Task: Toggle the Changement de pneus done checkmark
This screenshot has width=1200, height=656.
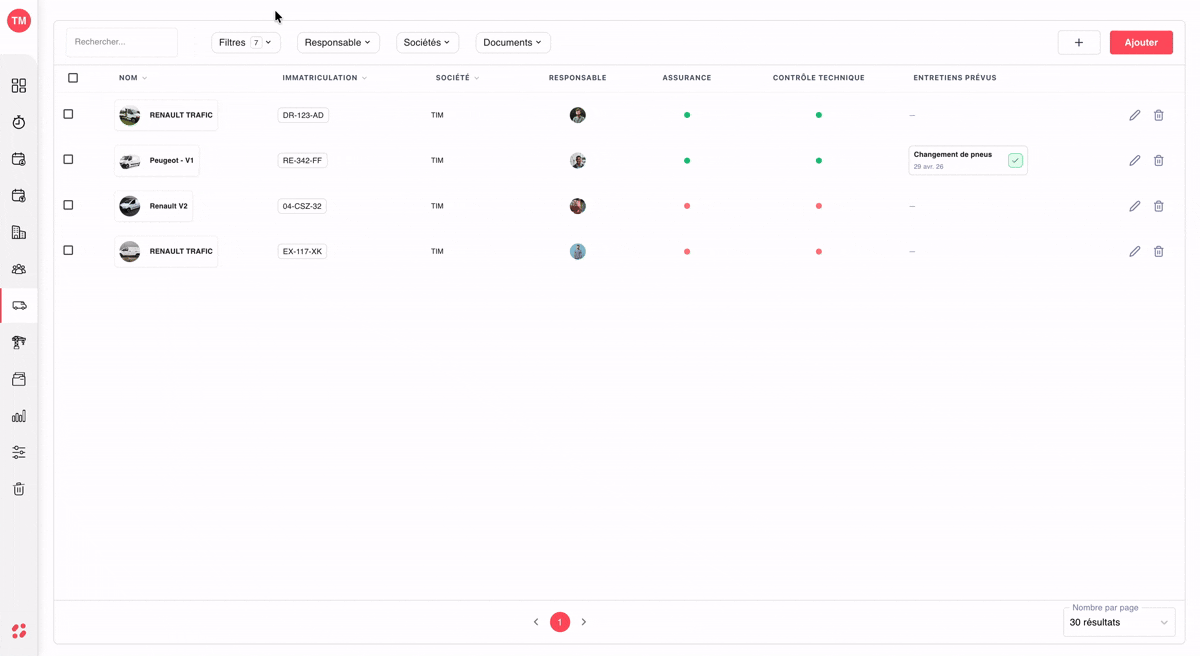Action: click(x=1015, y=160)
